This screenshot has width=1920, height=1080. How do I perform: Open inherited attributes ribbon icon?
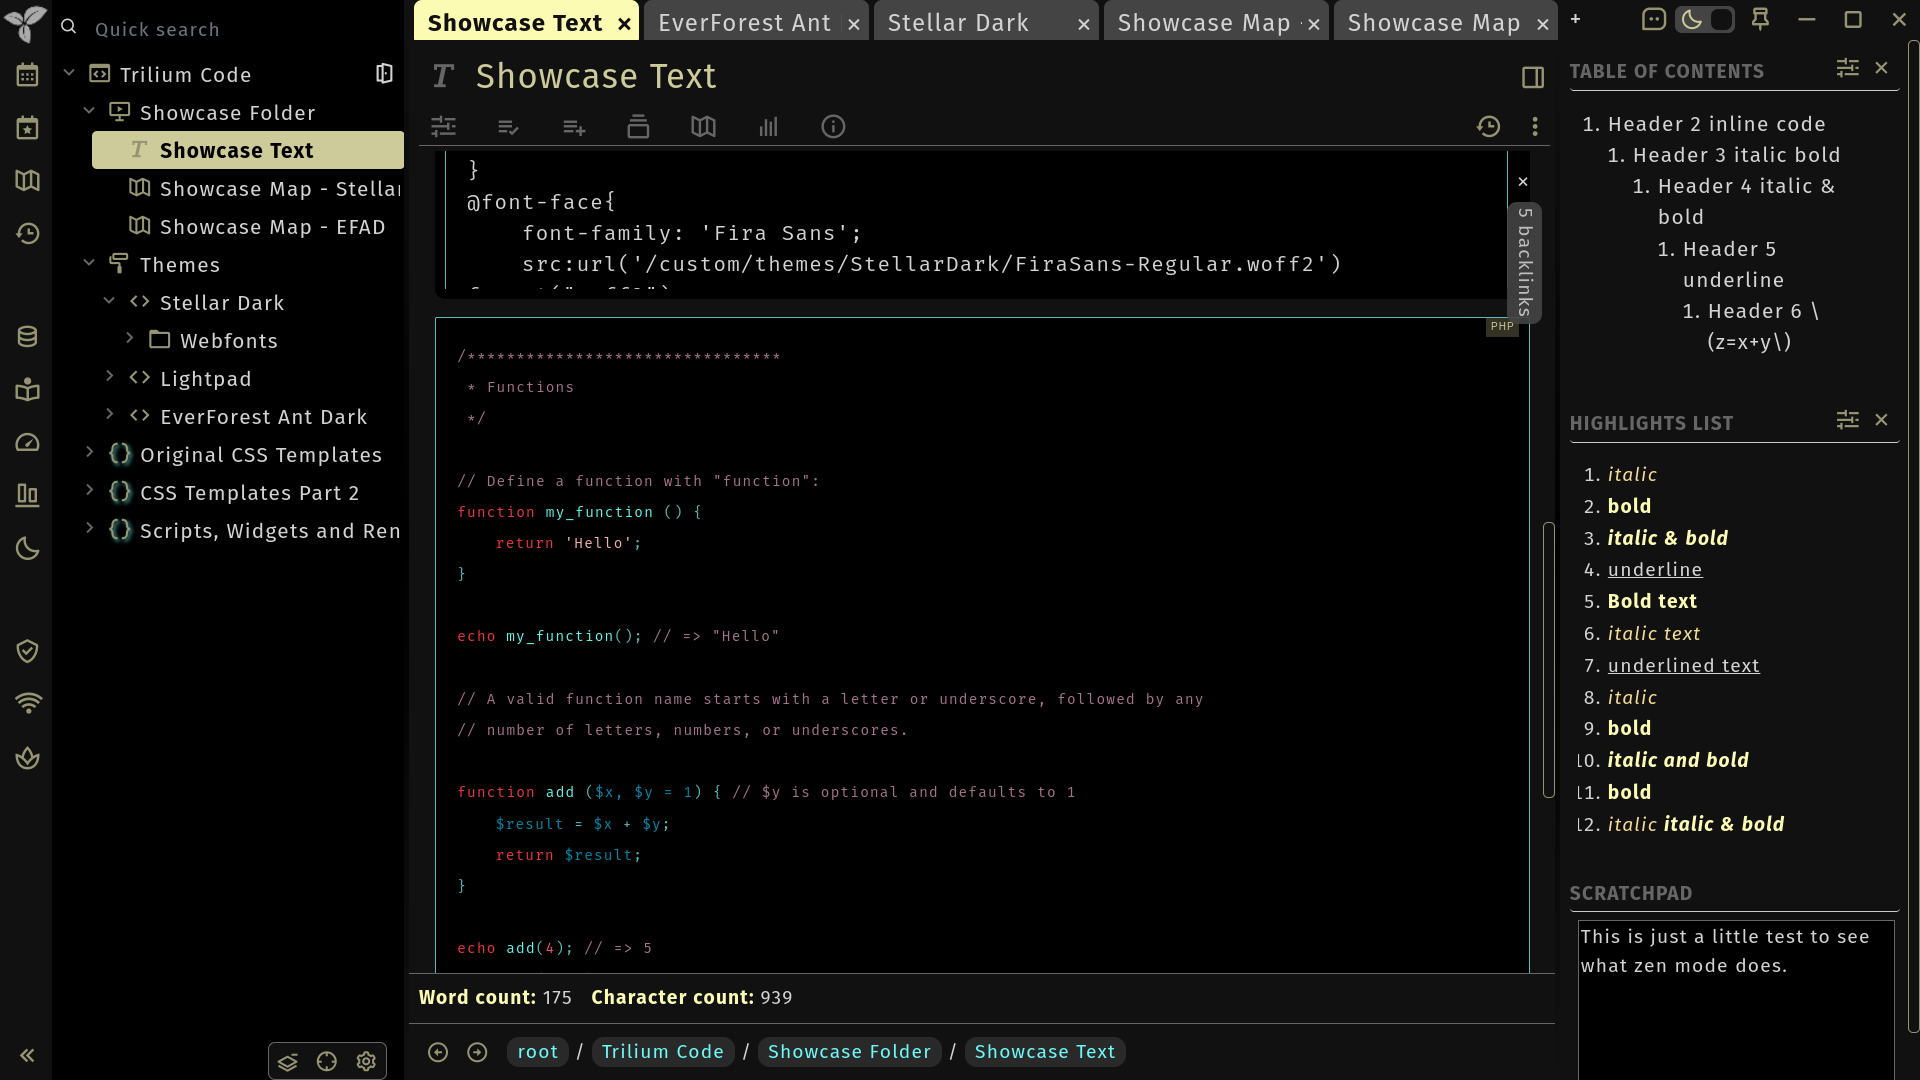pyautogui.click(x=573, y=127)
